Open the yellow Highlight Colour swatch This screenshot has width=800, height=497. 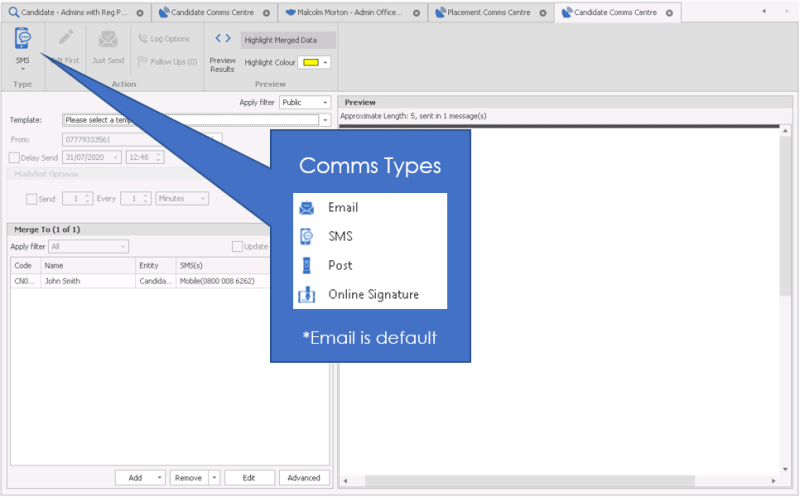(311, 62)
